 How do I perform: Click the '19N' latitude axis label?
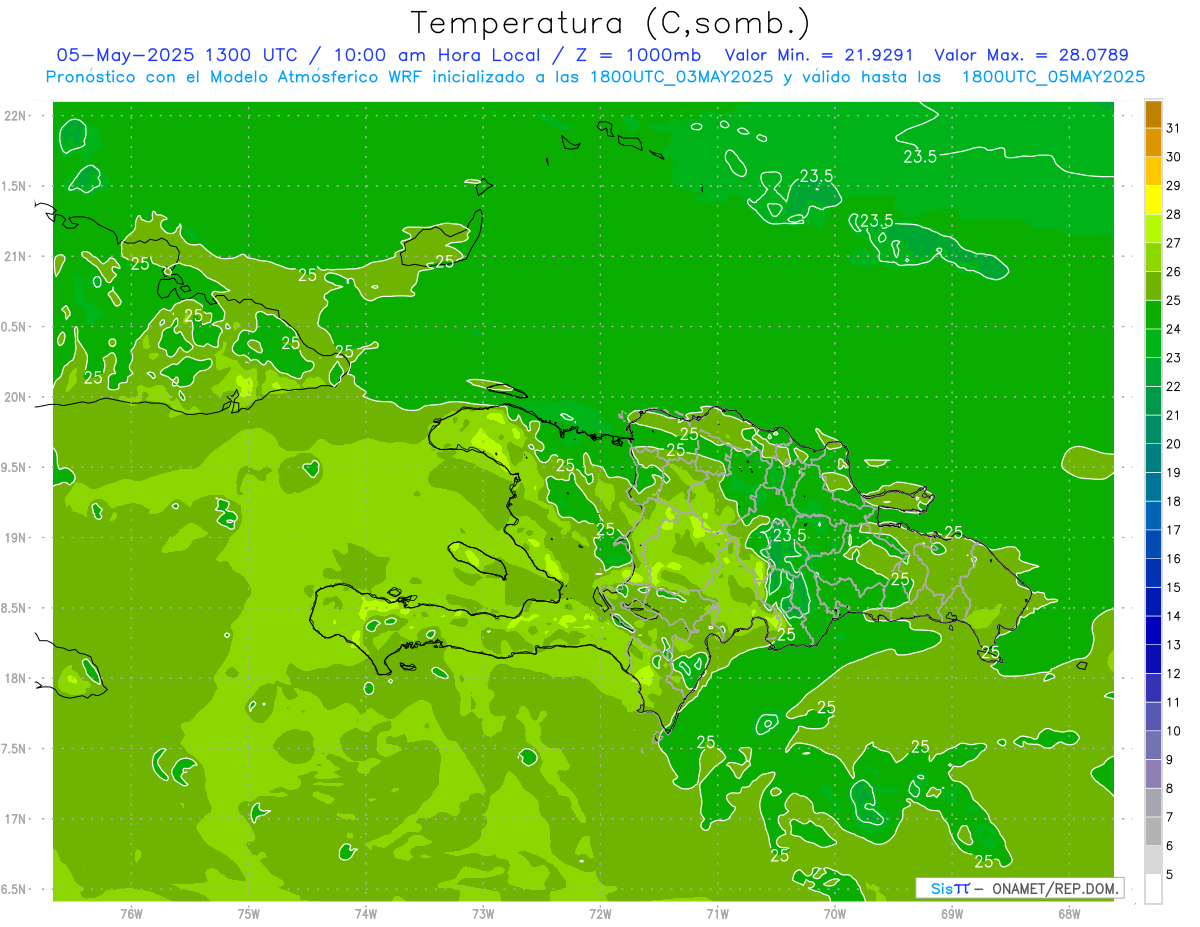14,538
